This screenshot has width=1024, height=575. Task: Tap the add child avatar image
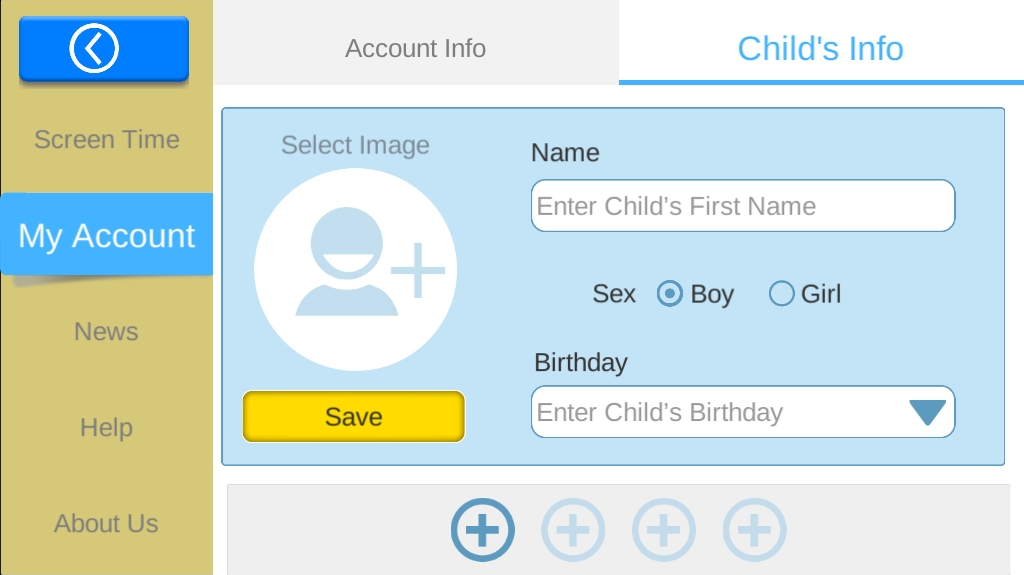coord(355,269)
